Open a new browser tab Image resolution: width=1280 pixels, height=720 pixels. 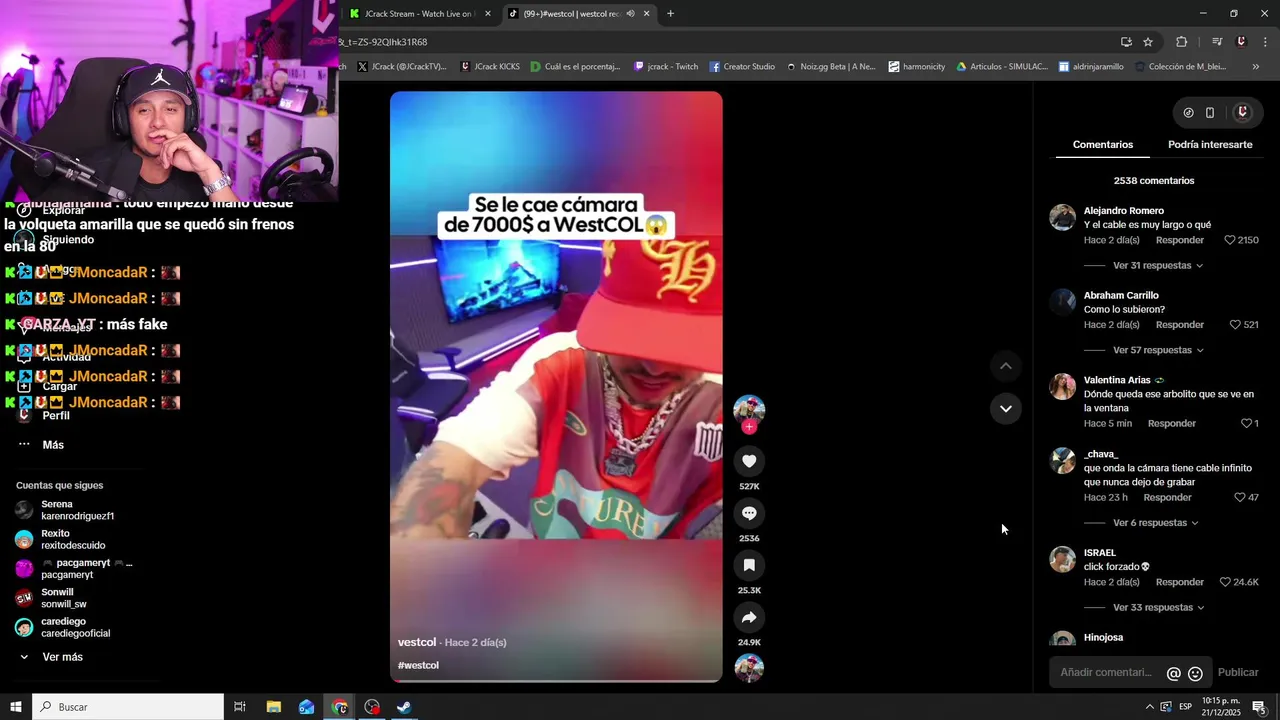670,14
